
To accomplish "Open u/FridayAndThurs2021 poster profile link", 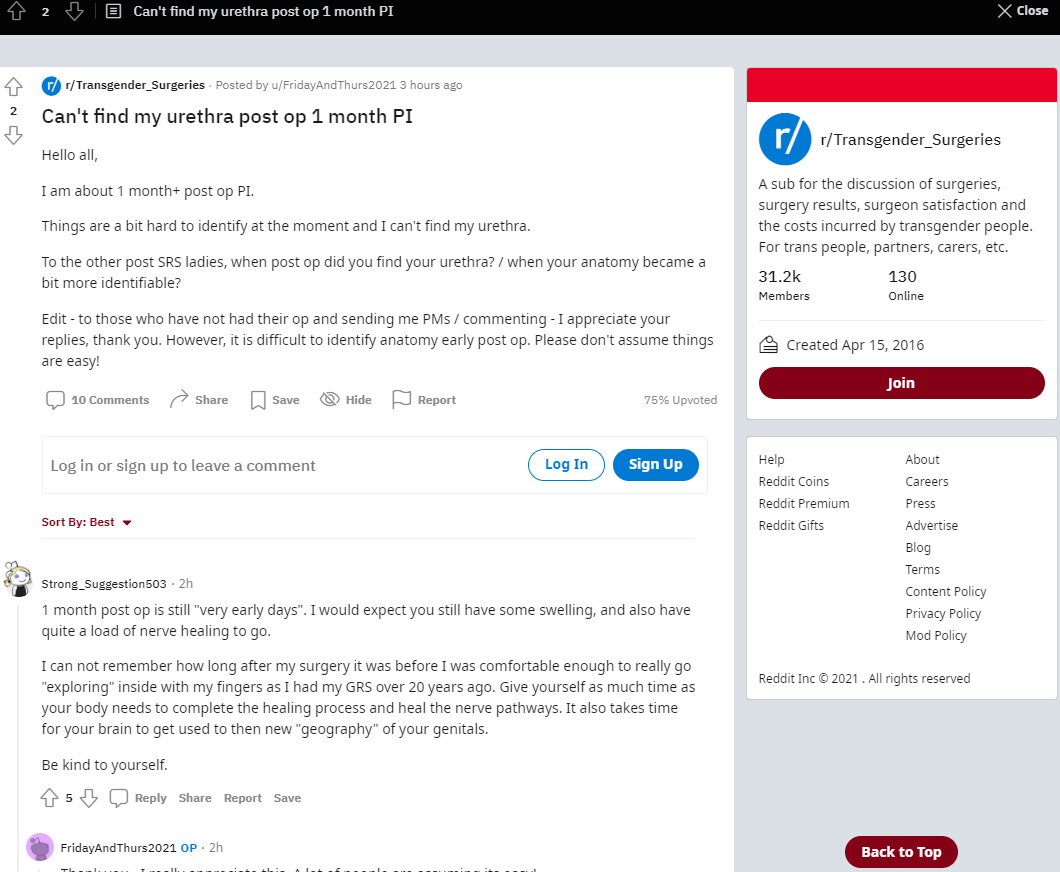I will click(x=333, y=85).
